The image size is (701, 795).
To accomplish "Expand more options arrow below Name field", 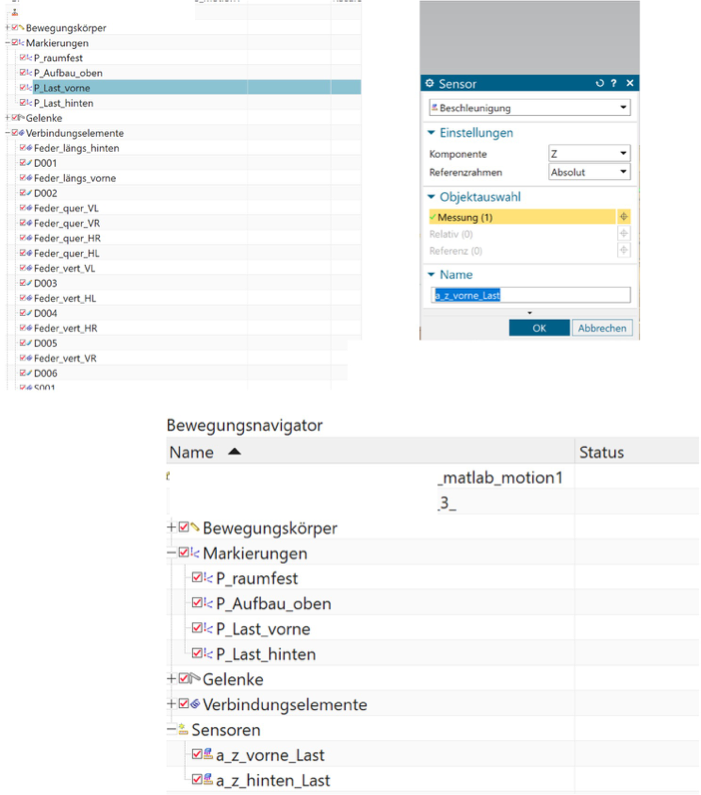I will [x=530, y=312].
